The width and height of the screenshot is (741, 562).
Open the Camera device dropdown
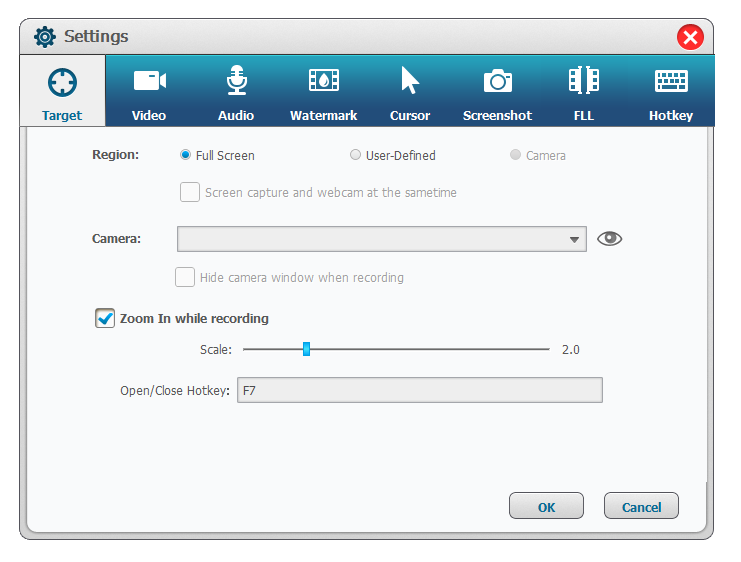(382, 239)
